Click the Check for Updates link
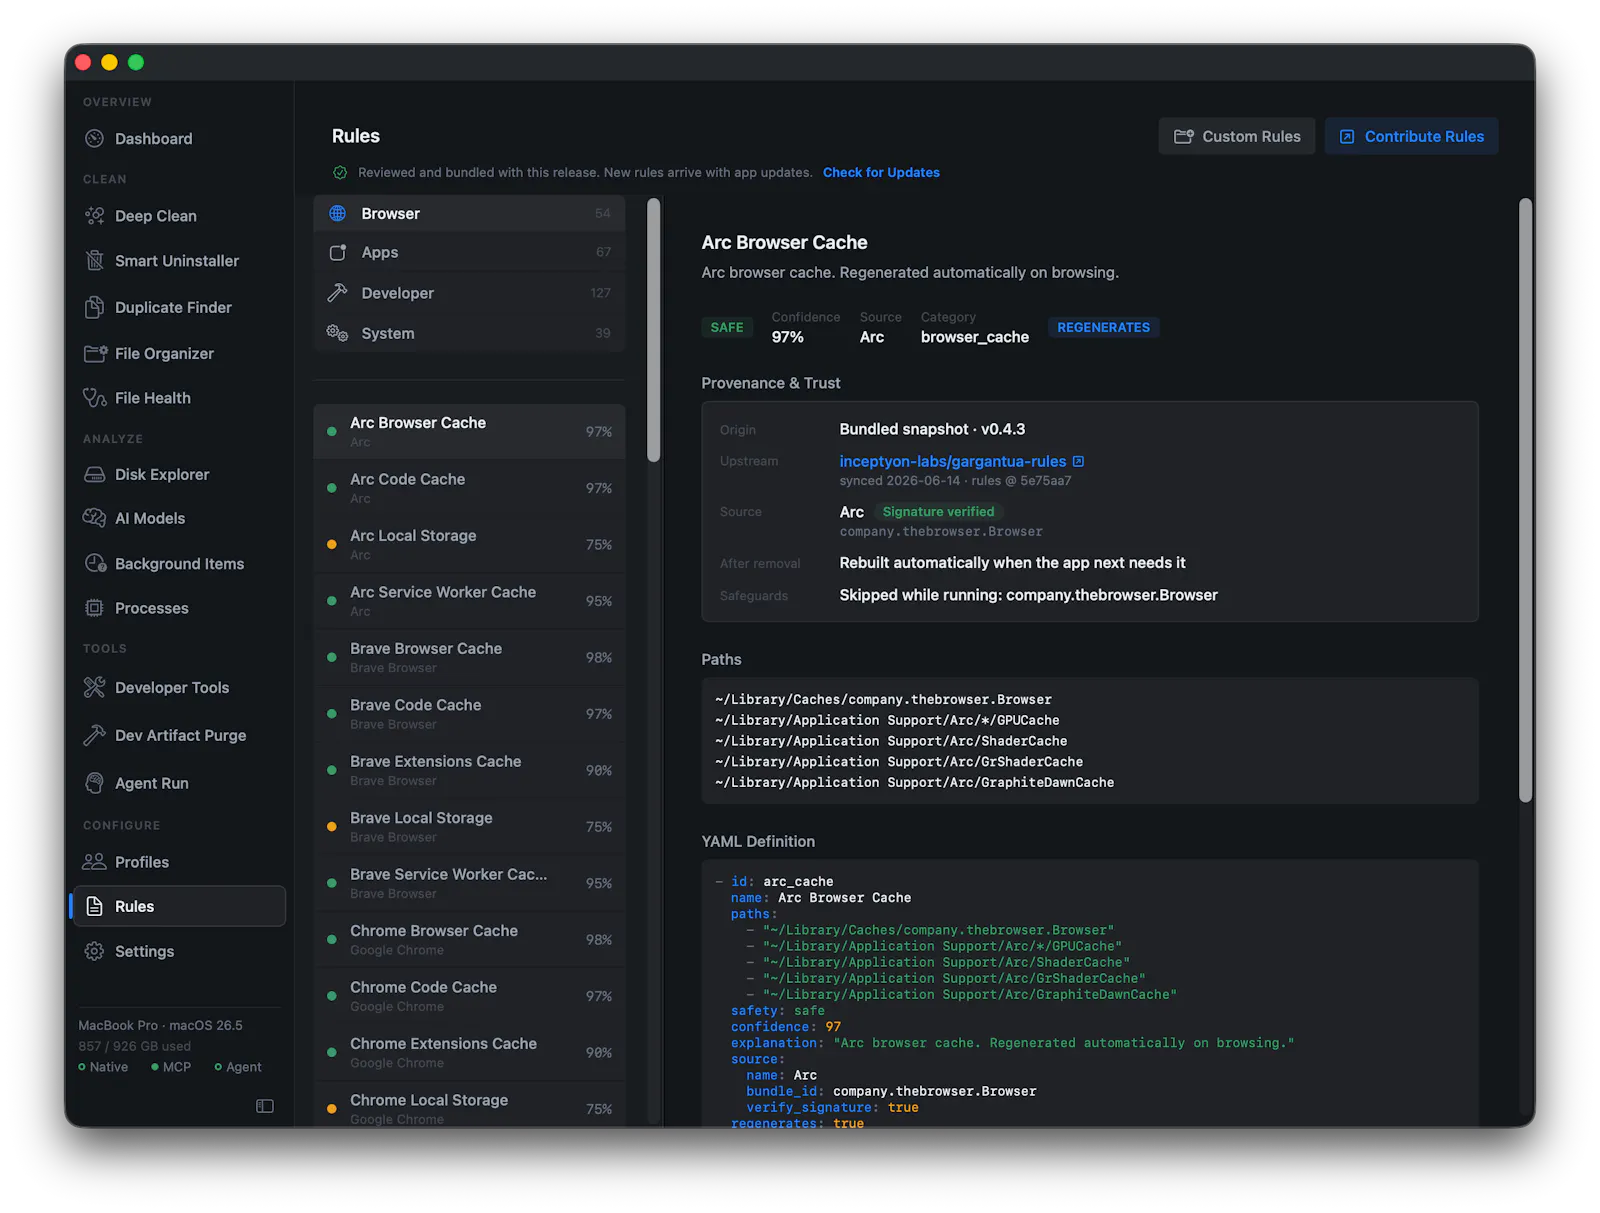Screen dimensions: 1600x1213 point(881,172)
